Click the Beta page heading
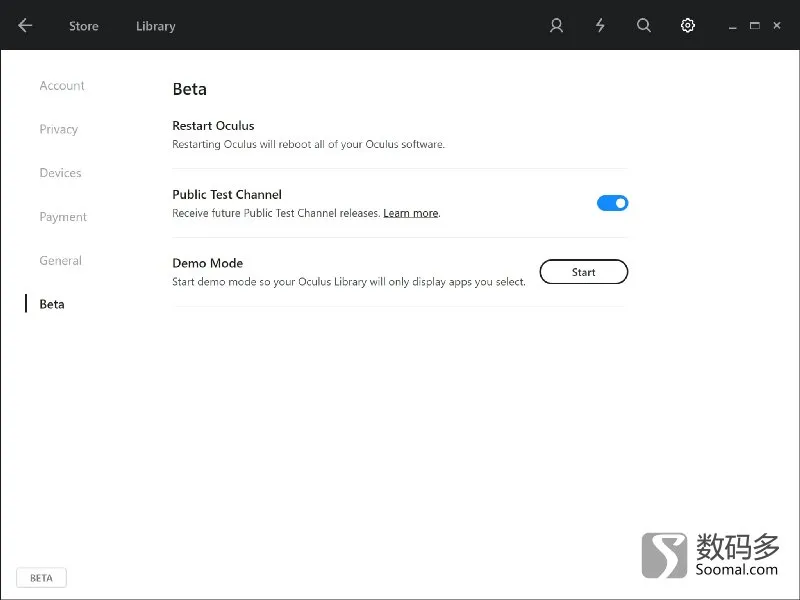This screenshot has width=800, height=600. [x=190, y=89]
